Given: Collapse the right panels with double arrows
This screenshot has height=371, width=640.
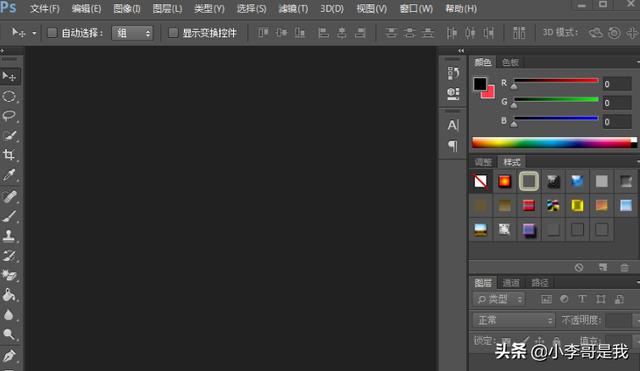Looking at the screenshot, I should coord(461,51).
